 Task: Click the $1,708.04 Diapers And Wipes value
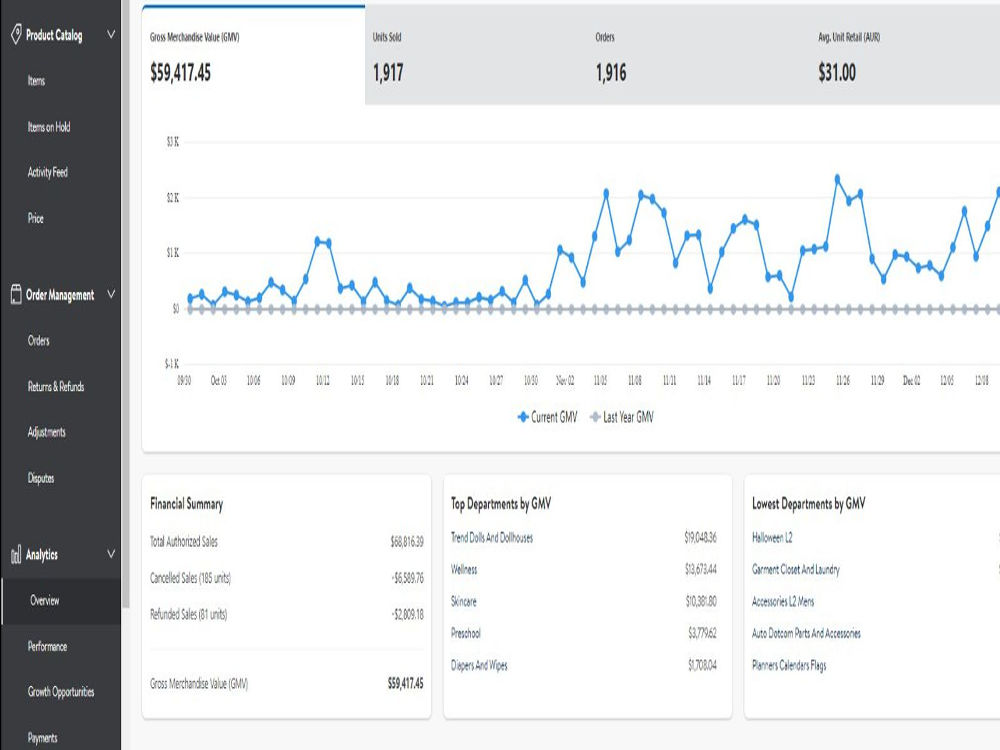click(702, 665)
